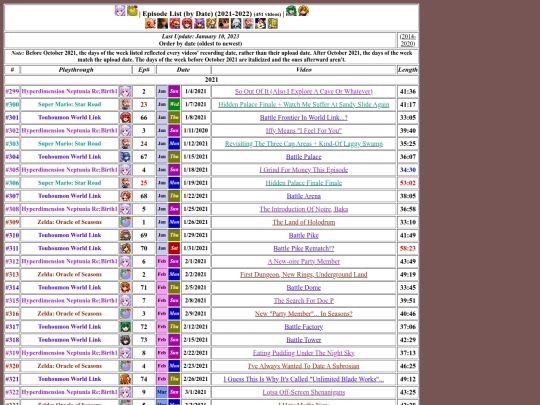Image resolution: width=540 pixels, height=405 pixels.
Task: Open the 'Battle Dome' video link
Action: [304, 288]
